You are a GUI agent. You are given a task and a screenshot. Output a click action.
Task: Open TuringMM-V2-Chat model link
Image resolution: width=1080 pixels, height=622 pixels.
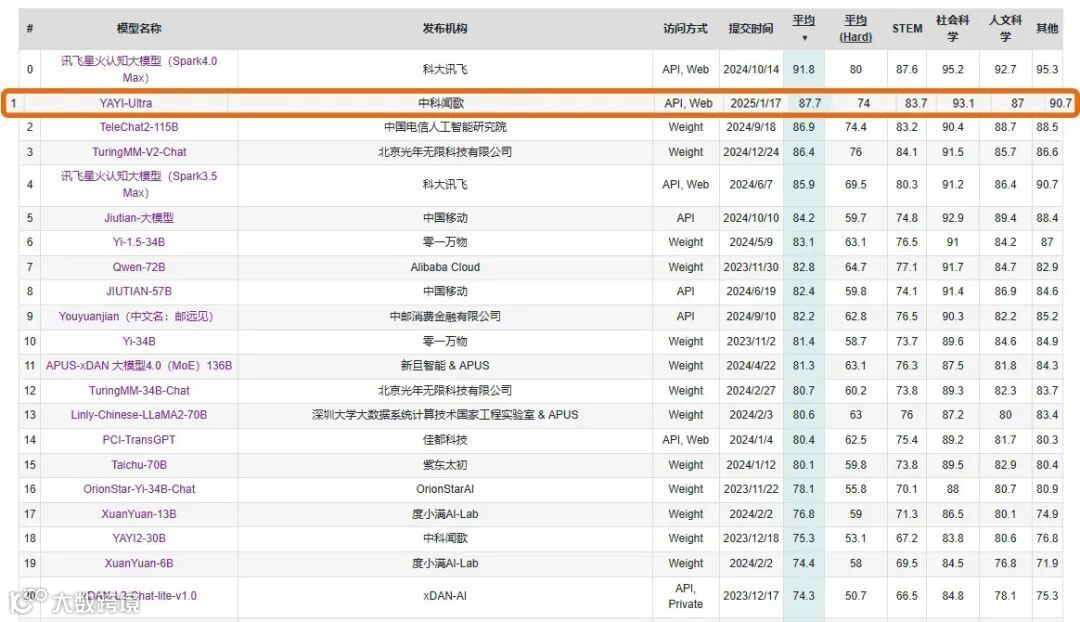tap(139, 152)
